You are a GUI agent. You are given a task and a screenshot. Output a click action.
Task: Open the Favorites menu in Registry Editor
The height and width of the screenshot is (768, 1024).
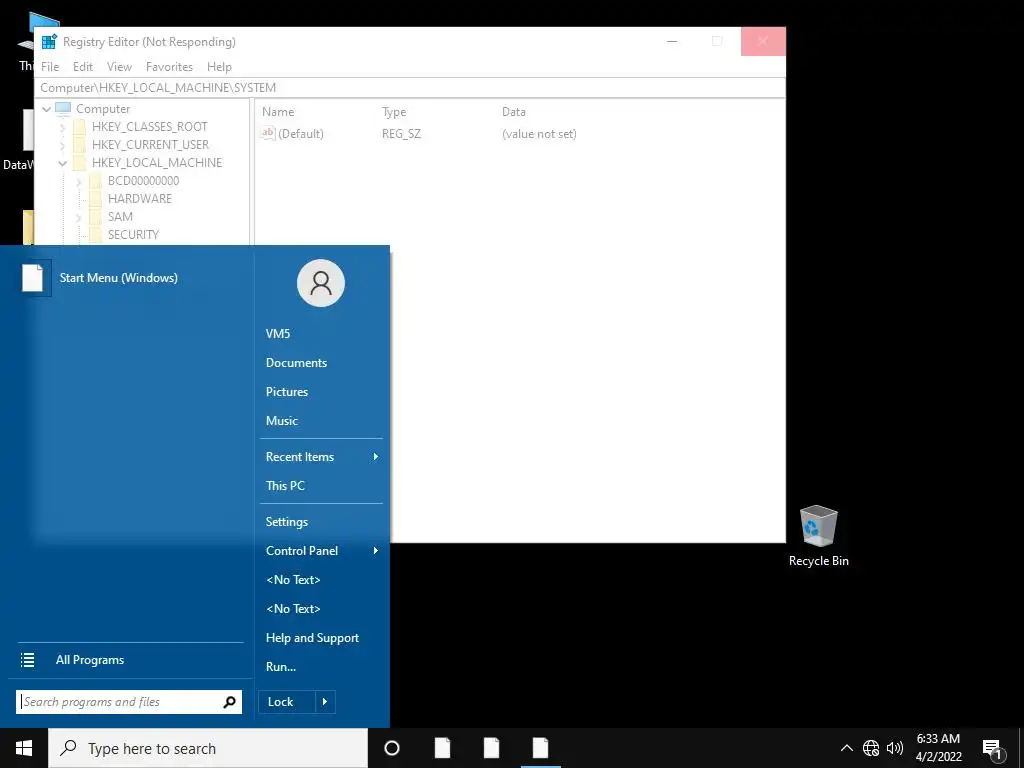(x=169, y=67)
